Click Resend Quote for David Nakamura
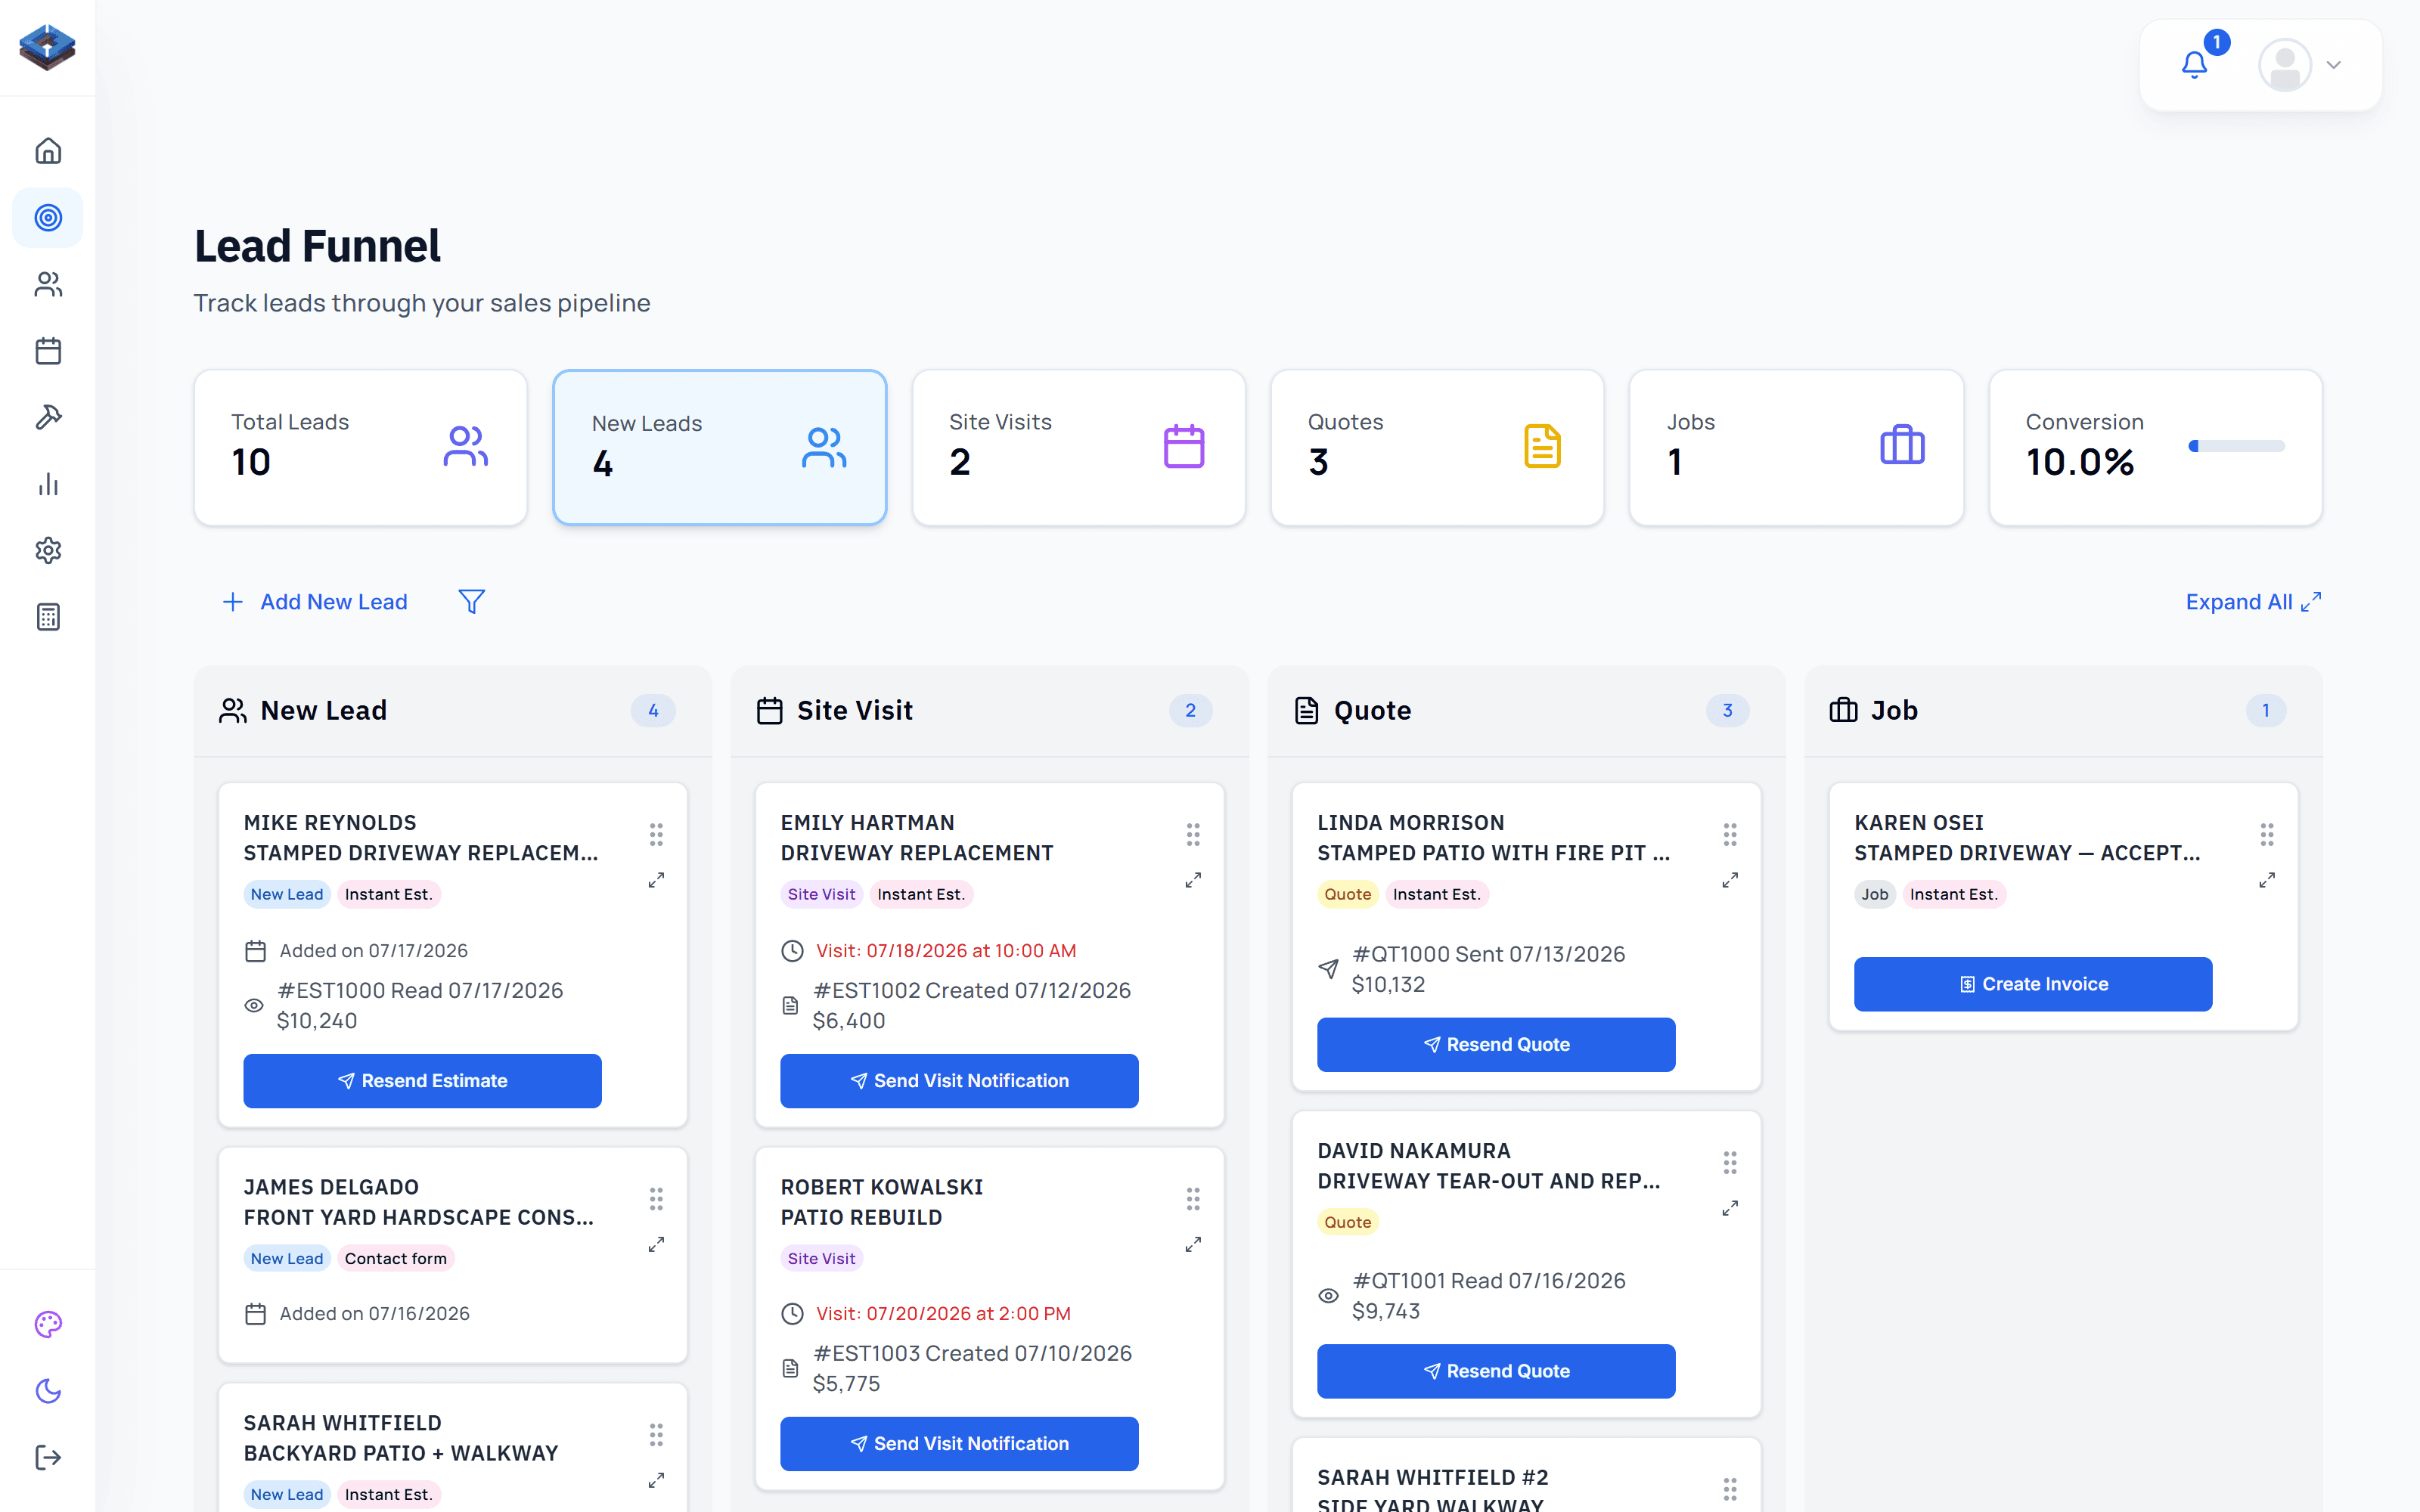The width and height of the screenshot is (2420, 1512). coord(1497,1371)
